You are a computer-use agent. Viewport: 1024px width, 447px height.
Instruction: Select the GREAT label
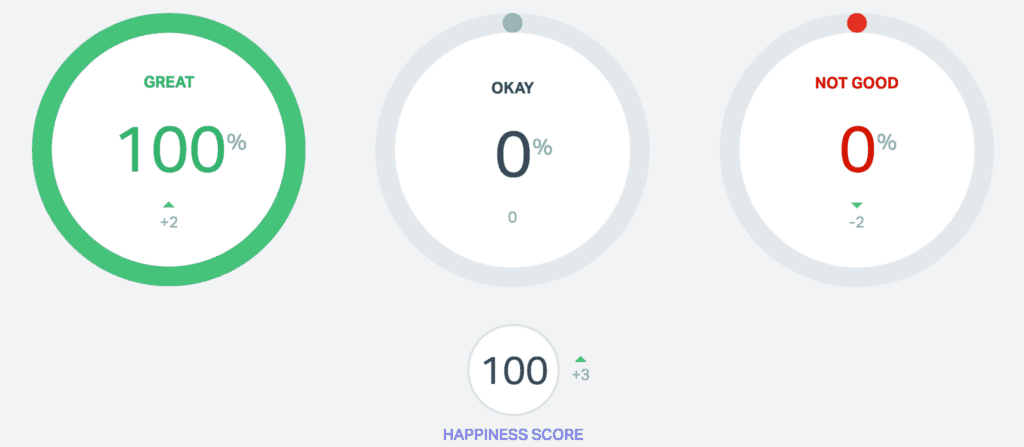pos(169,82)
